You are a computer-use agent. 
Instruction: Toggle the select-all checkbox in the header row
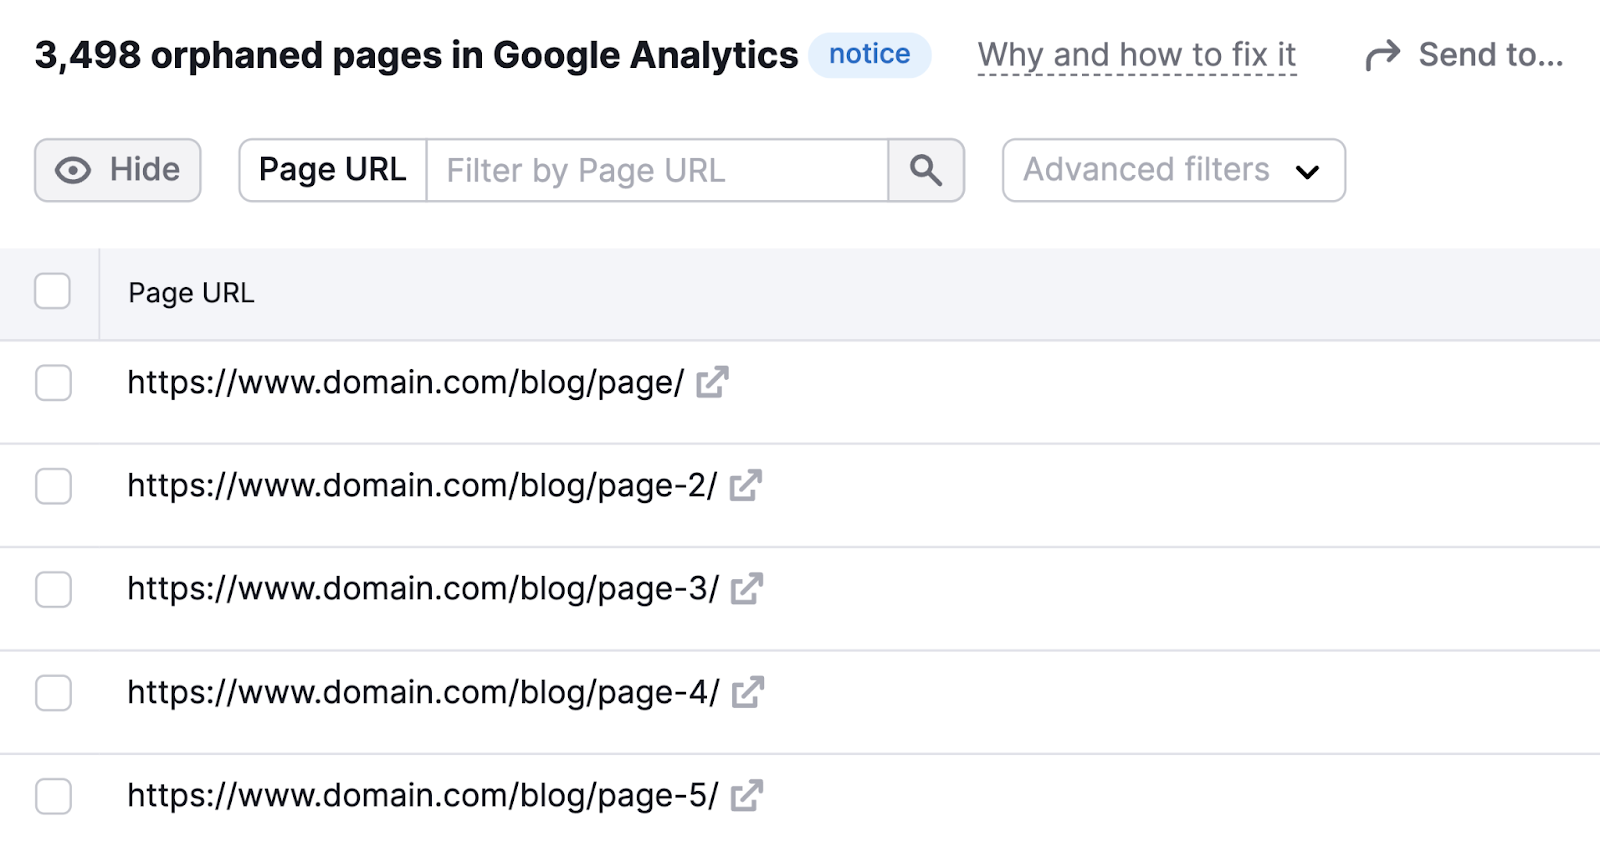(x=52, y=291)
